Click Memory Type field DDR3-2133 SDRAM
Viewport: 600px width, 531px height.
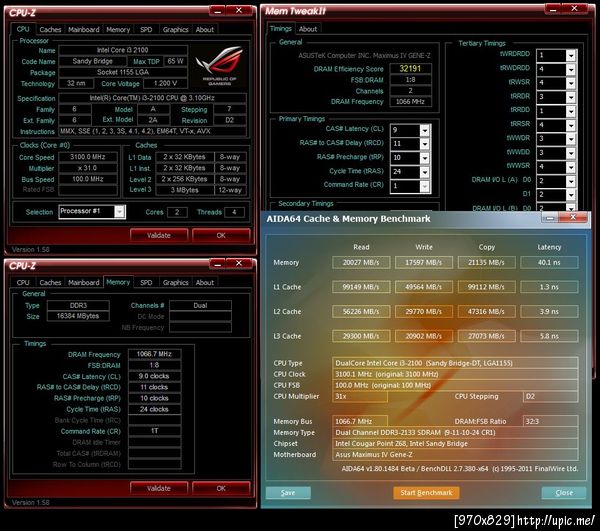click(x=455, y=433)
